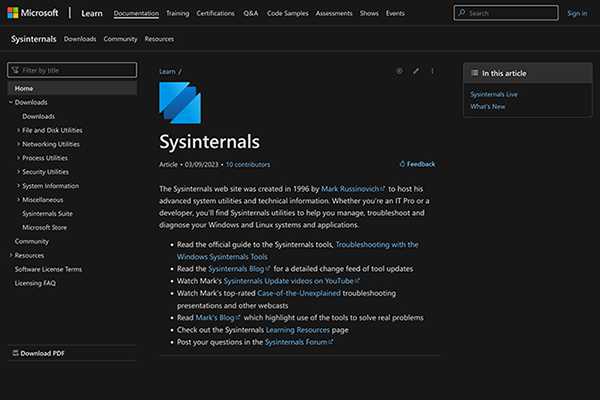Image resolution: width=600 pixels, height=400 pixels.
Task: Open the nested Downloads sidebar page
Action: coord(38,116)
